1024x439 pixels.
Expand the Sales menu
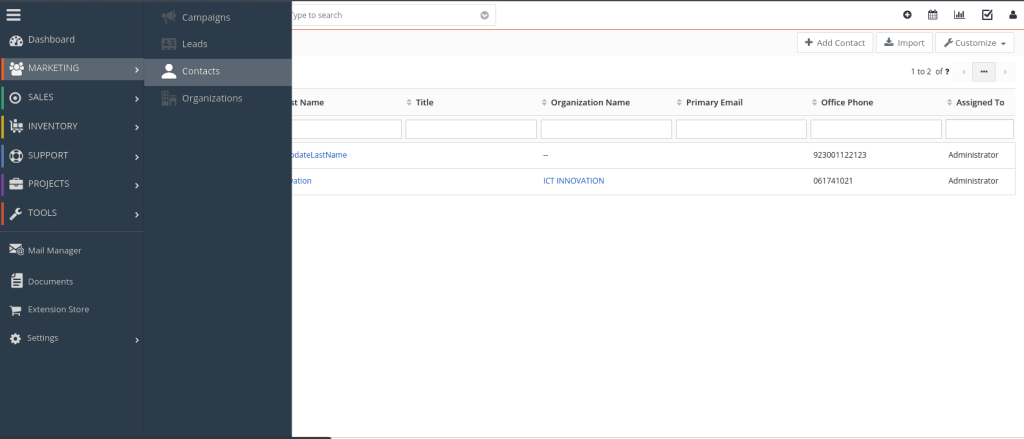click(70, 98)
